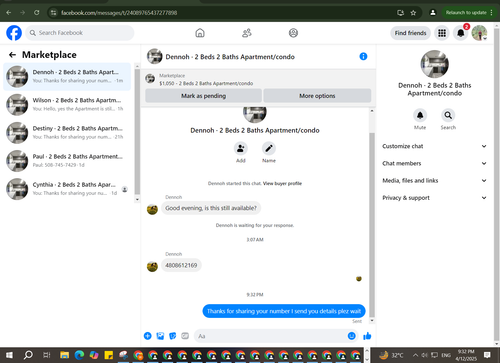Screen dimensions: 500x363
Task: Click Find friends button
Action: click(x=410, y=33)
